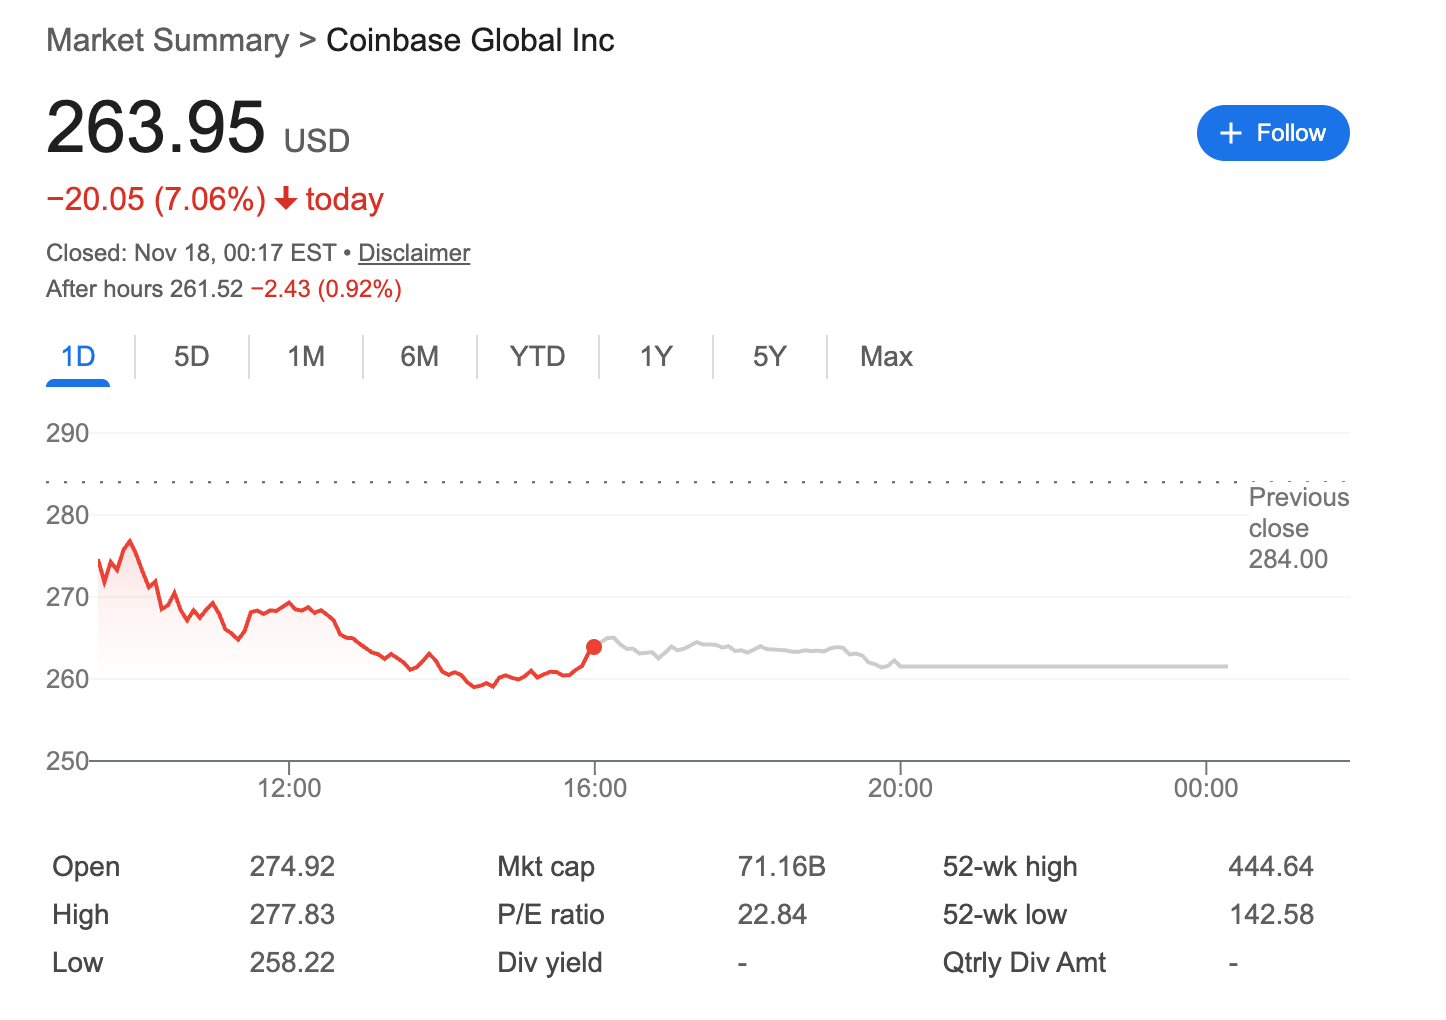Select the YTD time range
This screenshot has height=1020, width=1446.
click(x=537, y=356)
